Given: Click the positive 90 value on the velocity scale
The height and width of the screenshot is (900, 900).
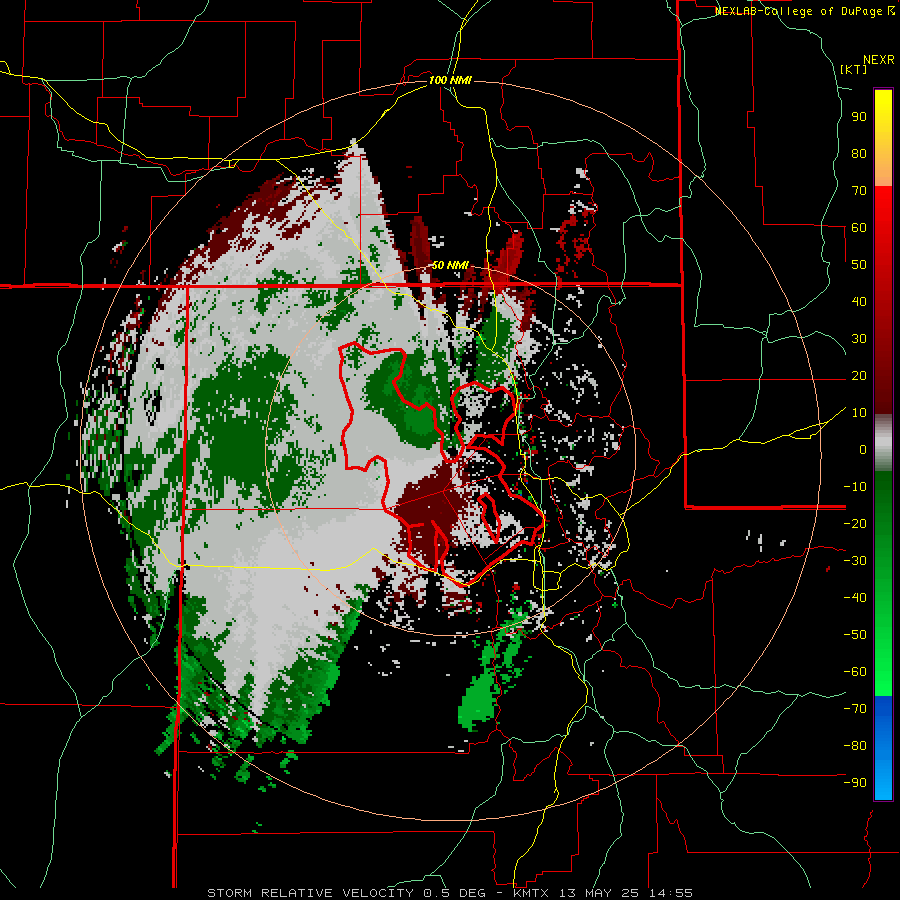Looking at the screenshot, I should click(x=859, y=117).
